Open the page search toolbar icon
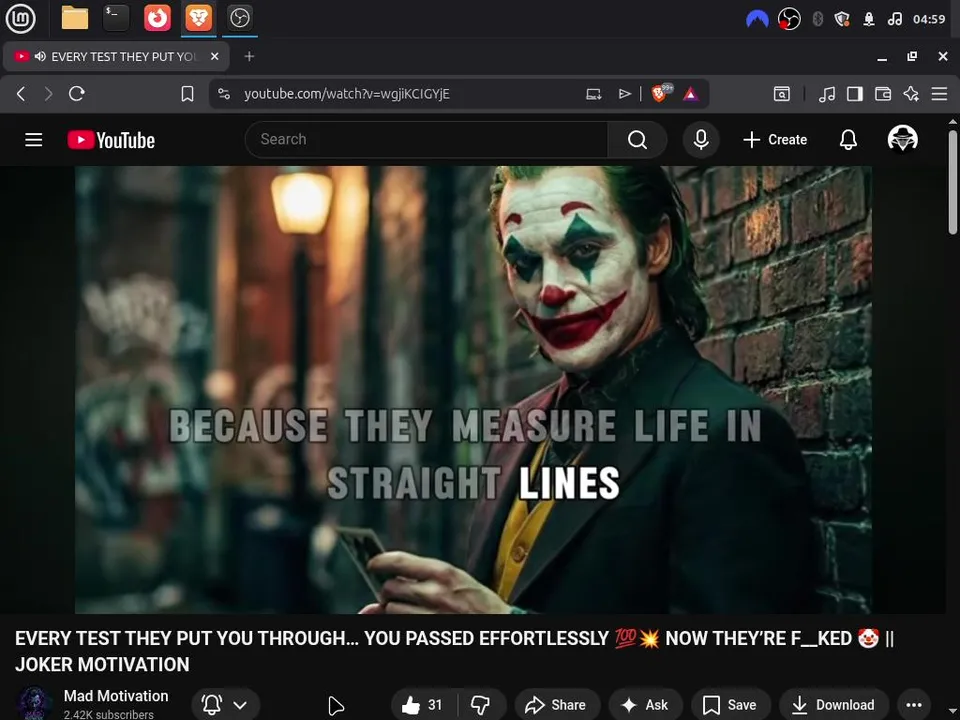This screenshot has height=720, width=960. click(782, 94)
